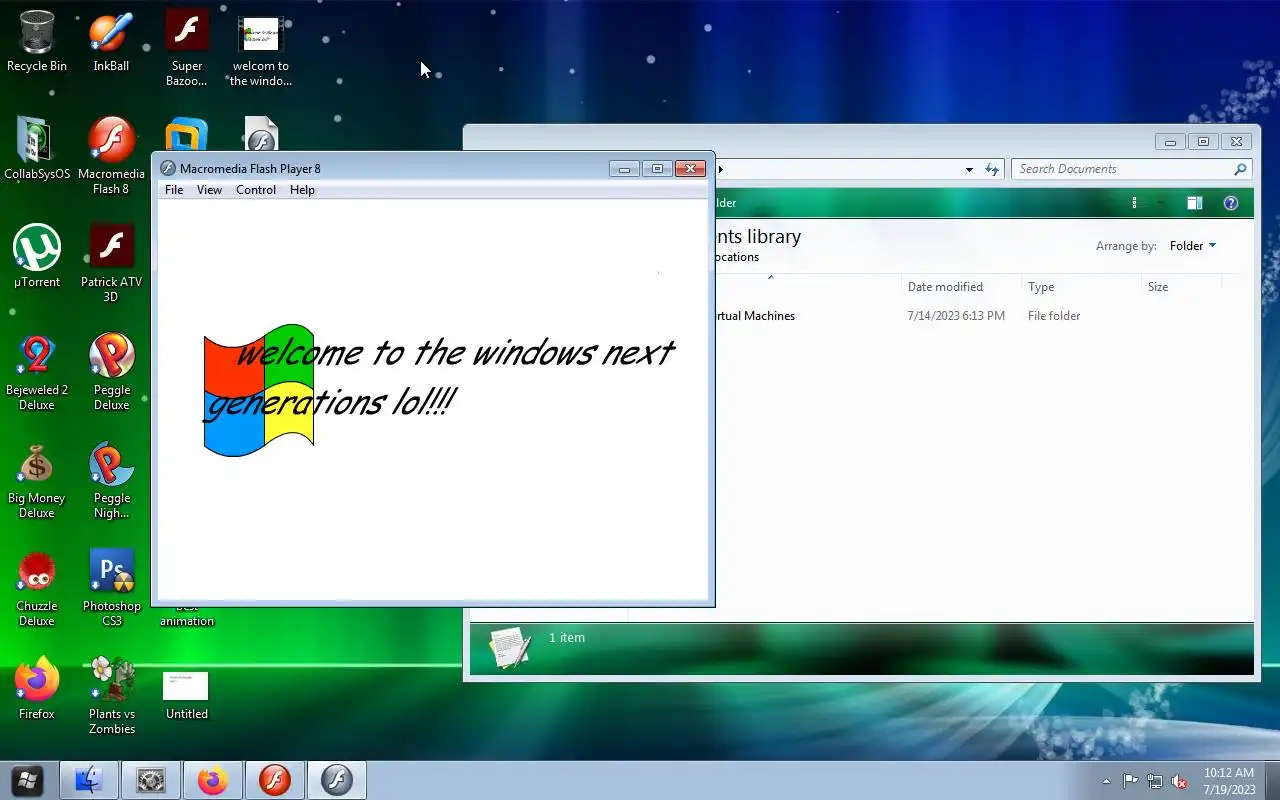Launch Bejeweled 2 Deluxe from desktop
This screenshot has height=800, width=1280.
[x=37, y=371]
